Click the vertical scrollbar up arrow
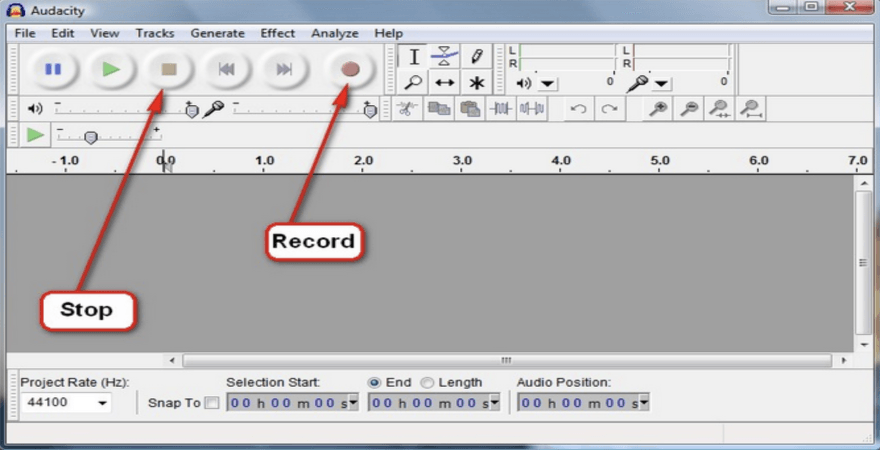This screenshot has height=450, width=880. (x=863, y=182)
